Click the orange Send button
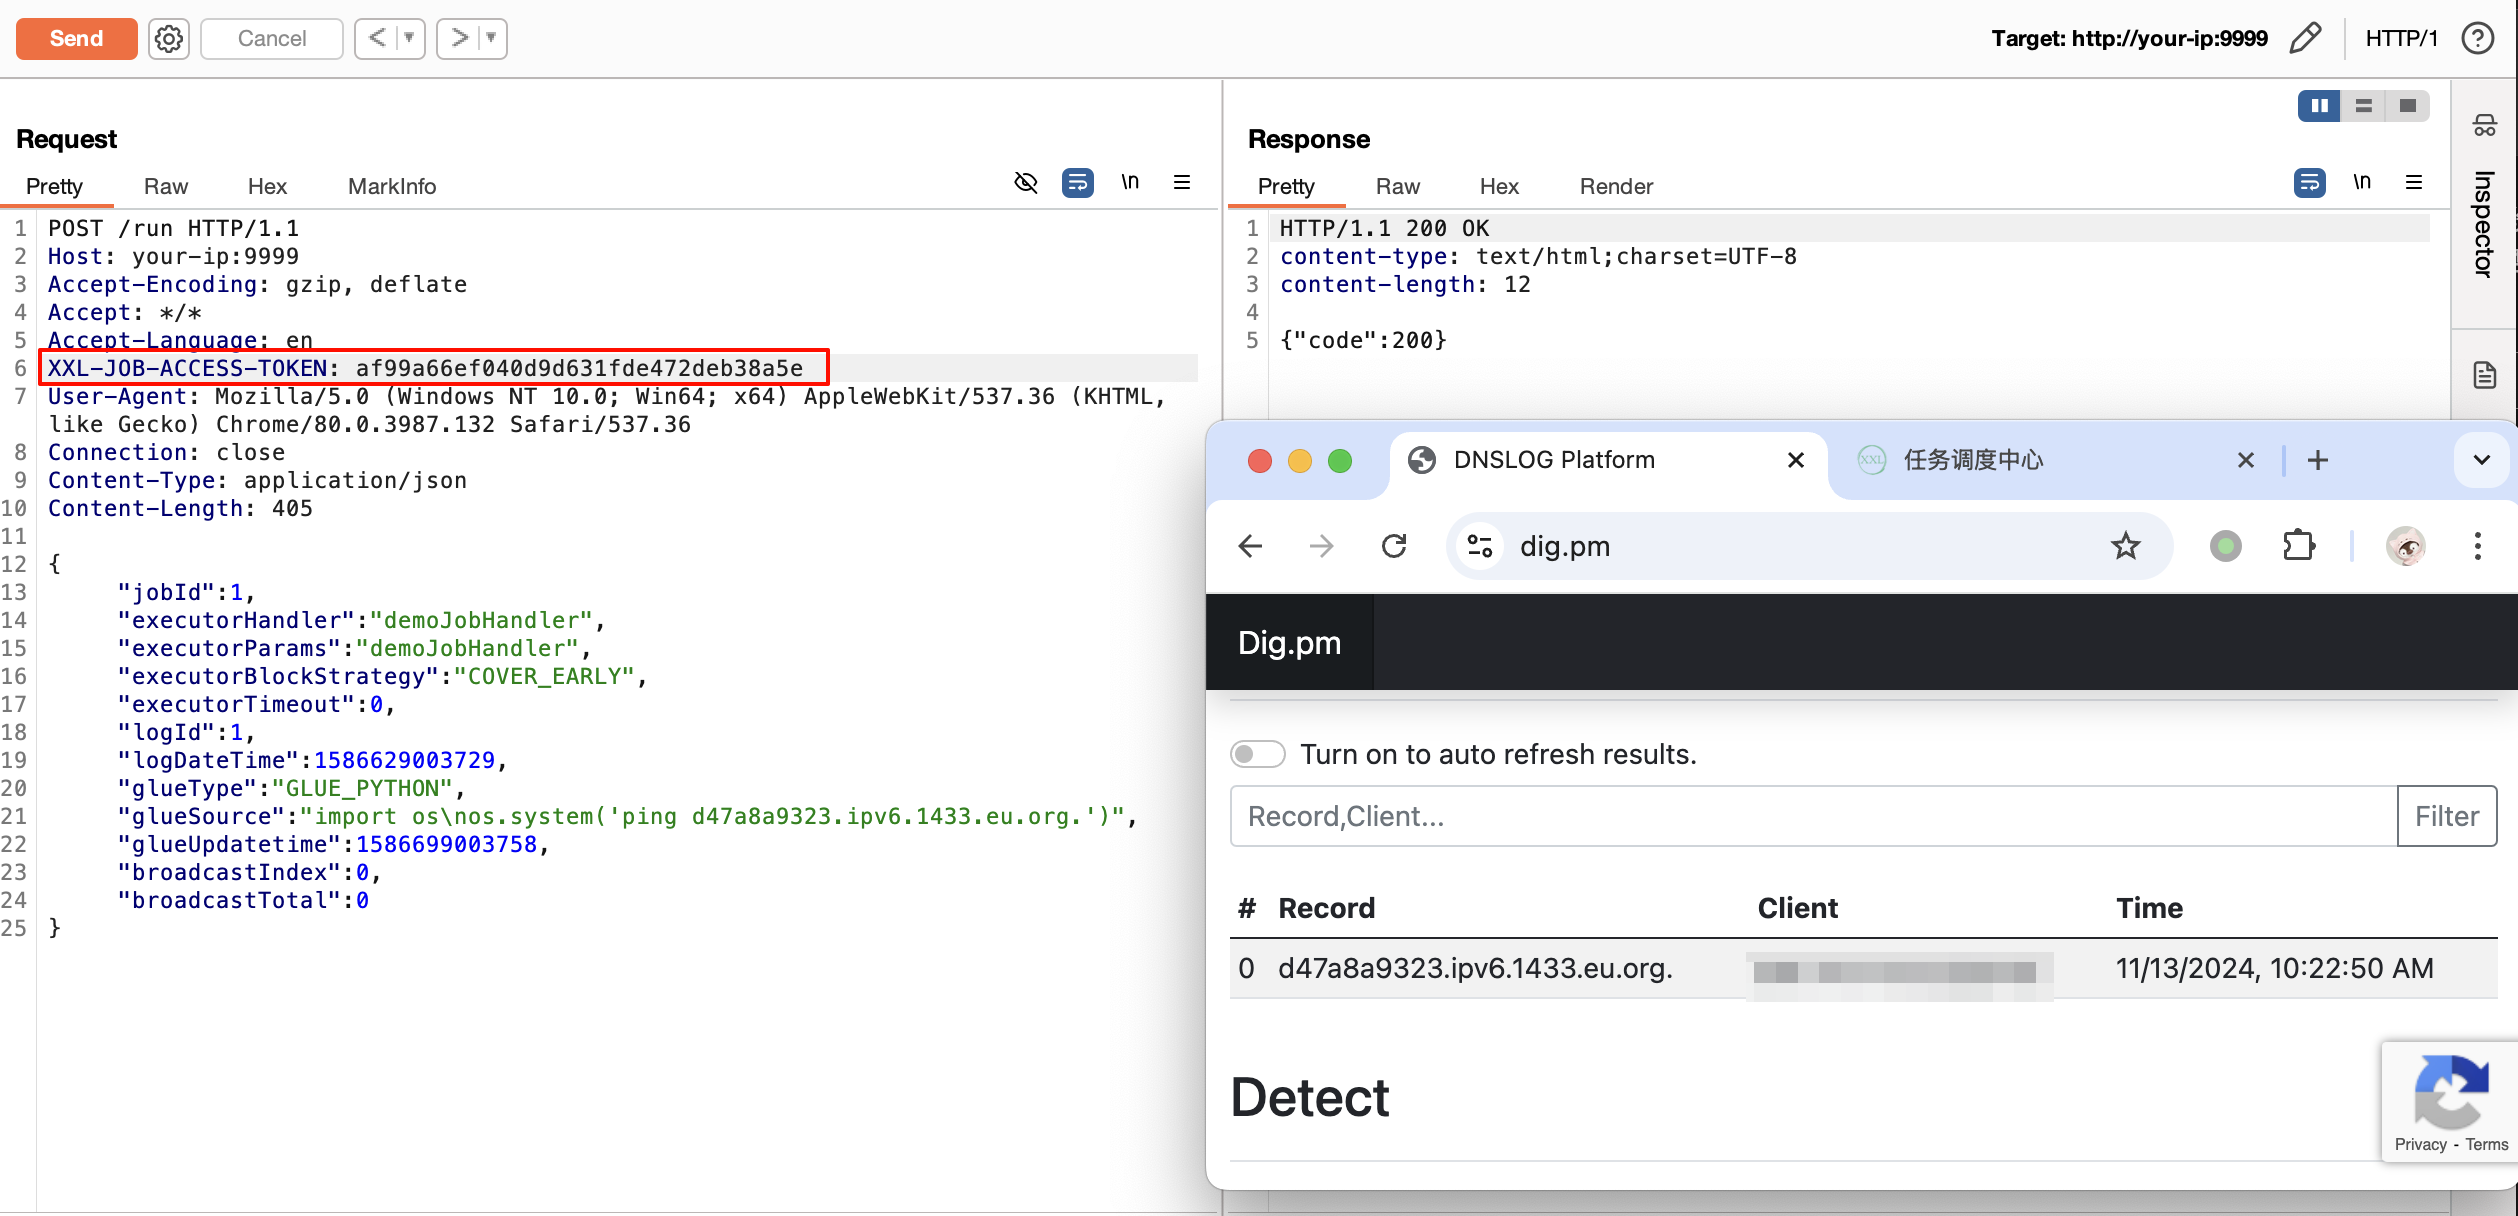 tap(77, 39)
